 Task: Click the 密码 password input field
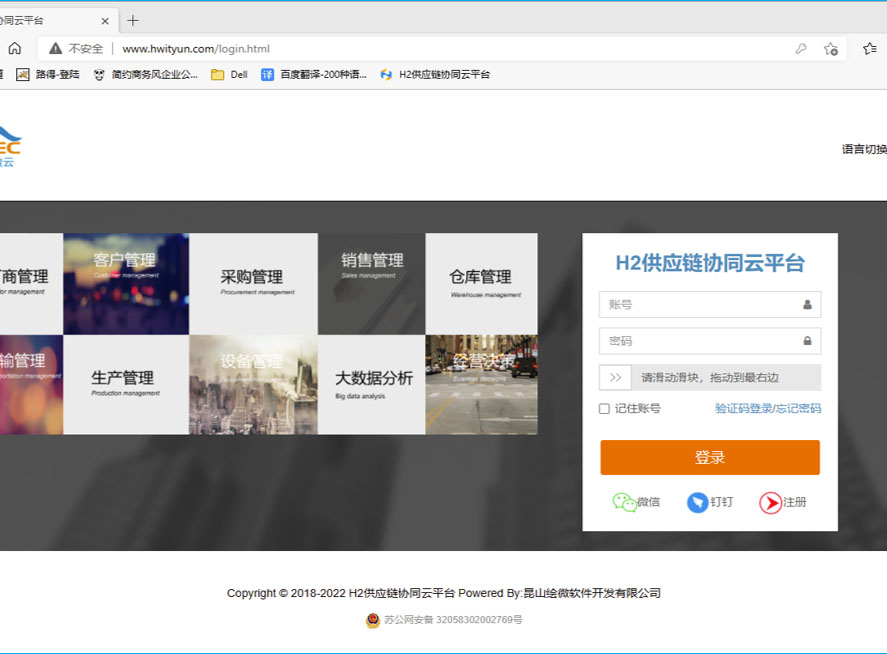pyautogui.click(x=710, y=341)
